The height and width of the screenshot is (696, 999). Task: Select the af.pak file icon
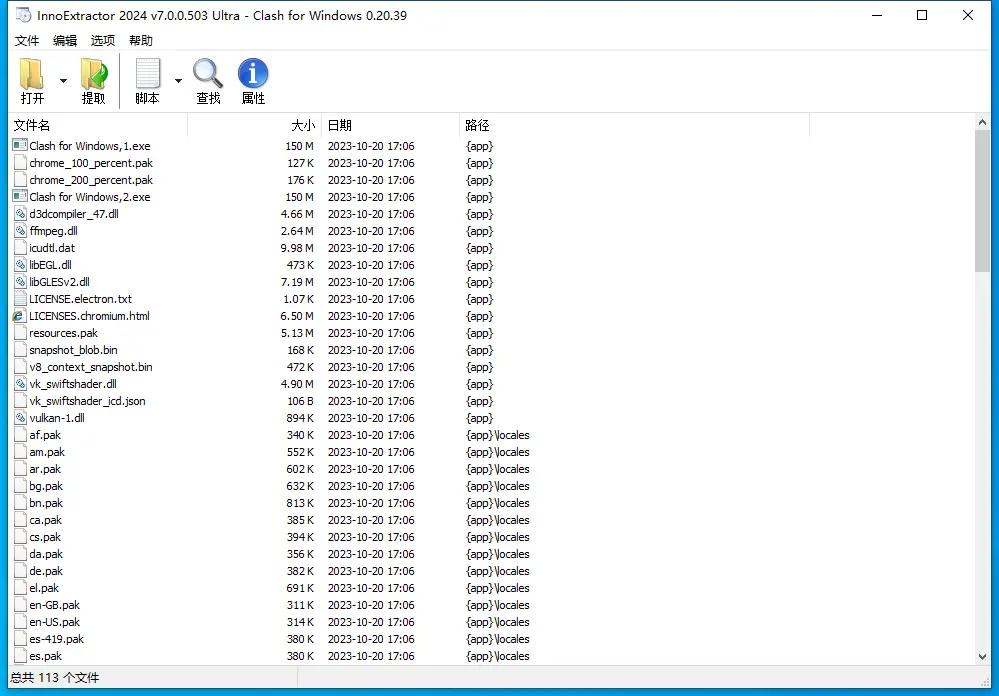tap(20, 435)
